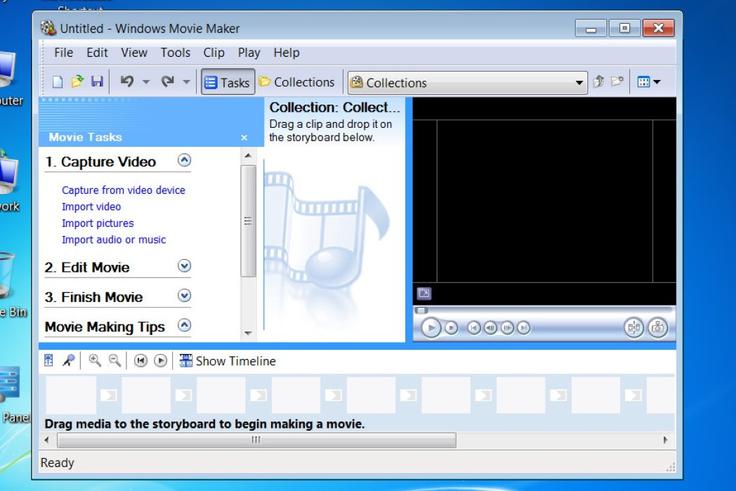736x491 pixels.
Task: Open the View menu
Action: [x=134, y=53]
